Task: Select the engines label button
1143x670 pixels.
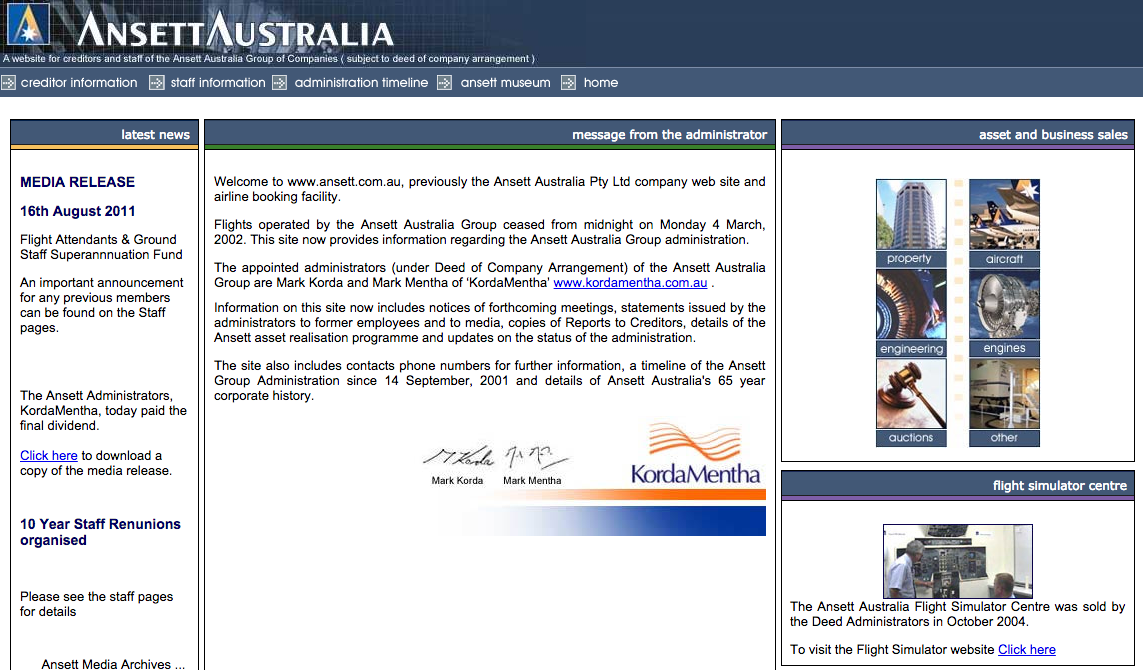Action: (1004, 348)
